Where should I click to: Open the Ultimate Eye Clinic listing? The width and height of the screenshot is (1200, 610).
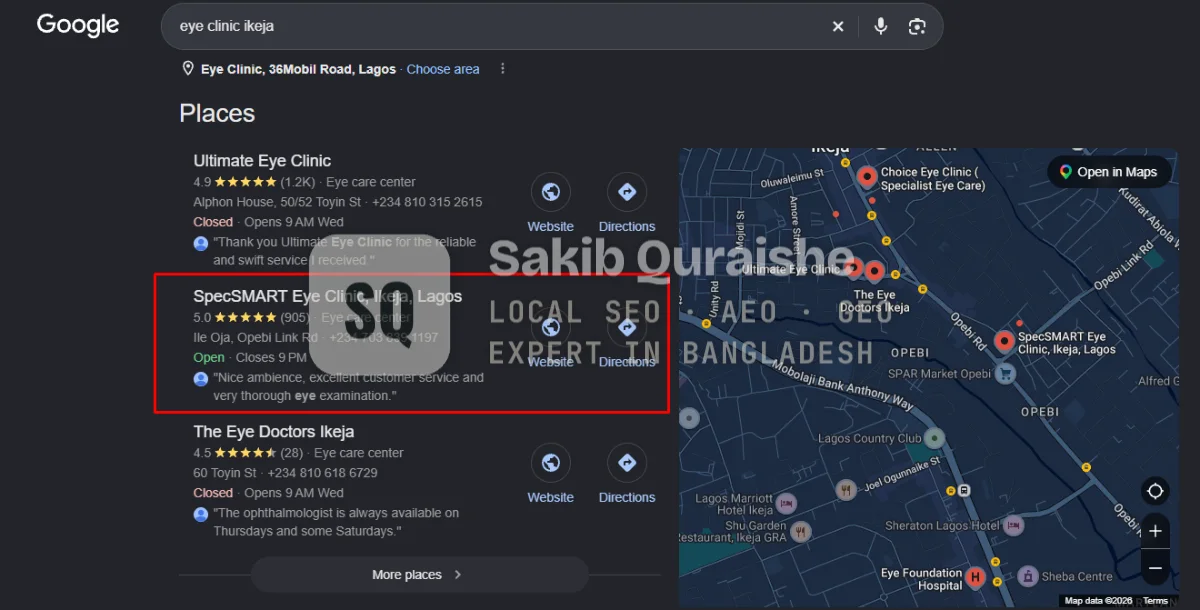(x=262, y=160)
